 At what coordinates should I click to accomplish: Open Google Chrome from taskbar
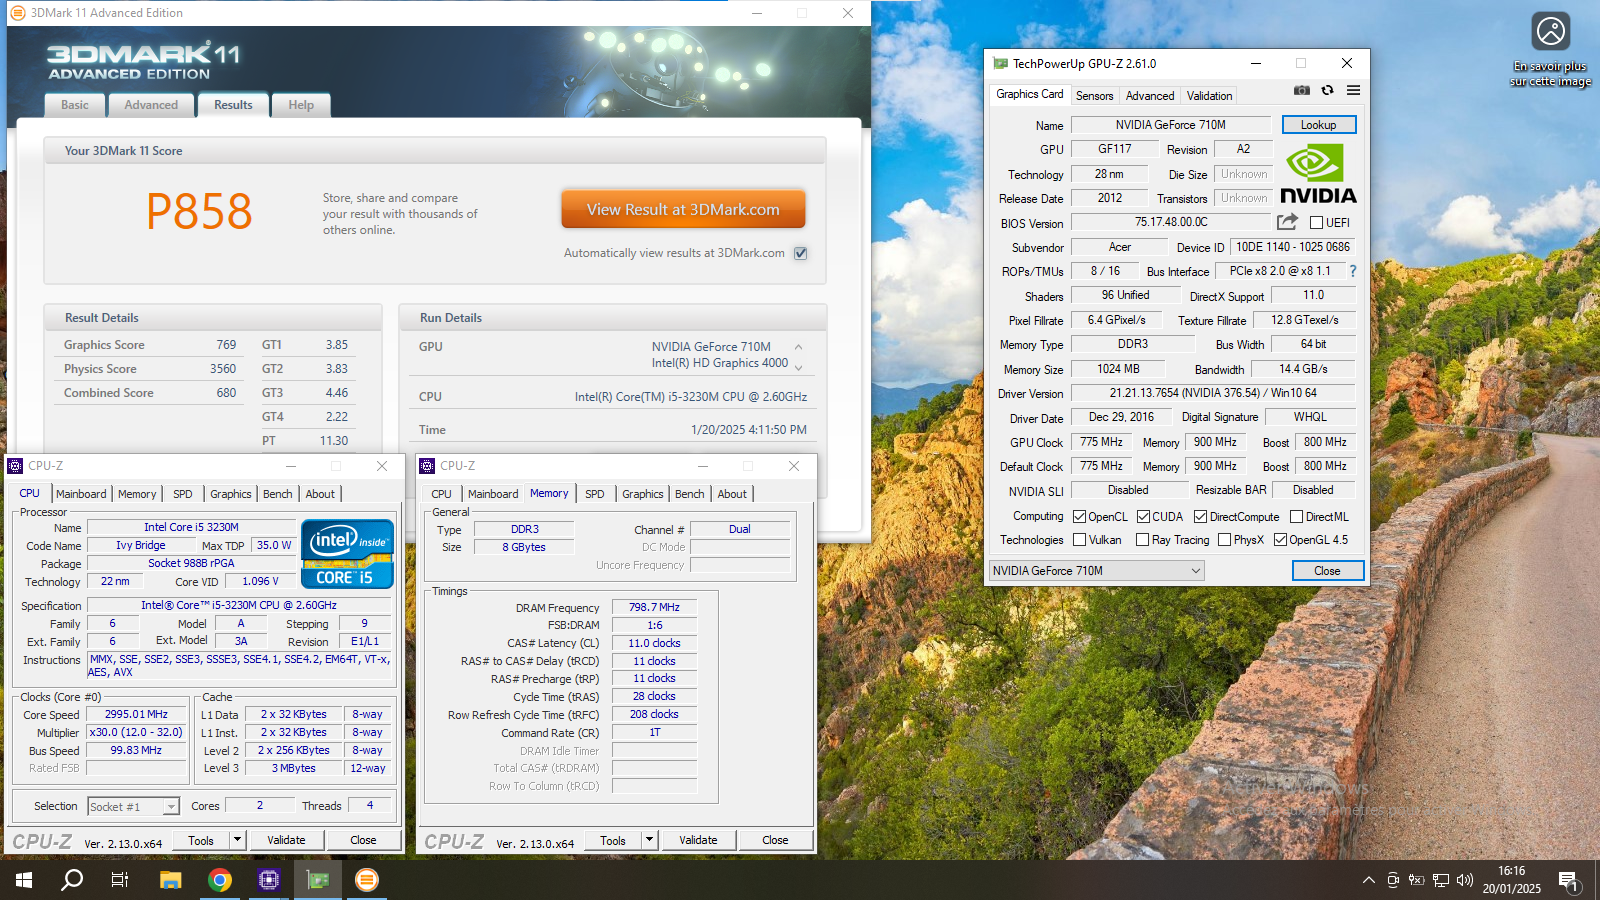coord(220,880)
